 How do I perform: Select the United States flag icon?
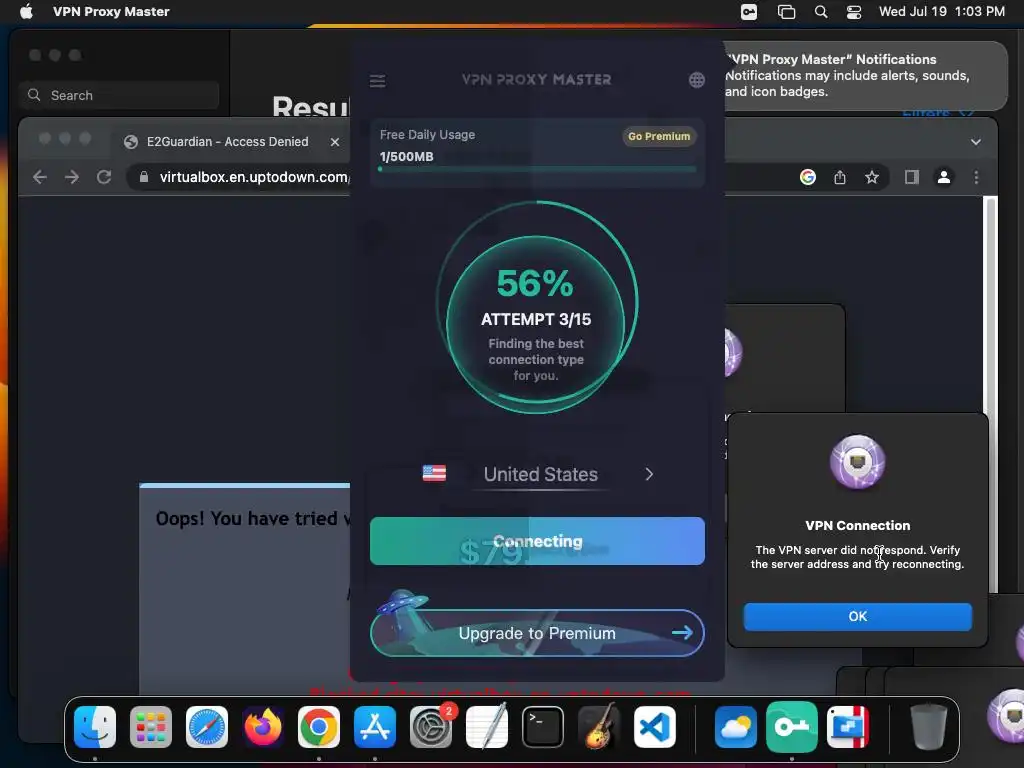(434, 473)
